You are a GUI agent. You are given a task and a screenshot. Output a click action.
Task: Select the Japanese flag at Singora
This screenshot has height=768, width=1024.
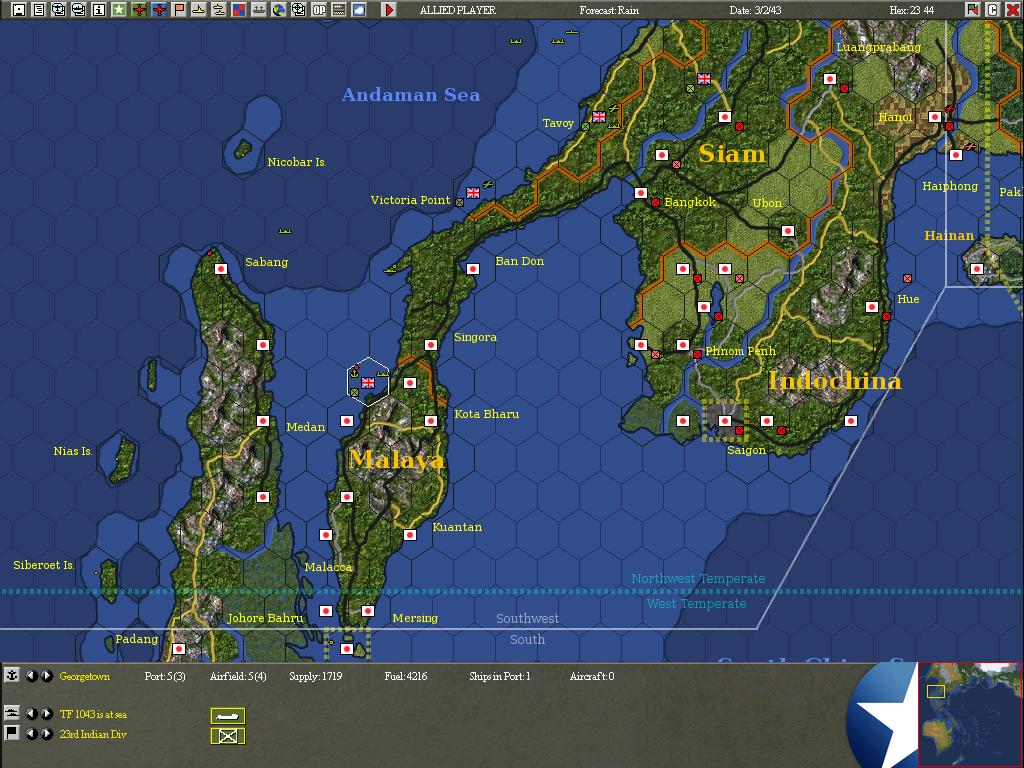pos(431,345)
